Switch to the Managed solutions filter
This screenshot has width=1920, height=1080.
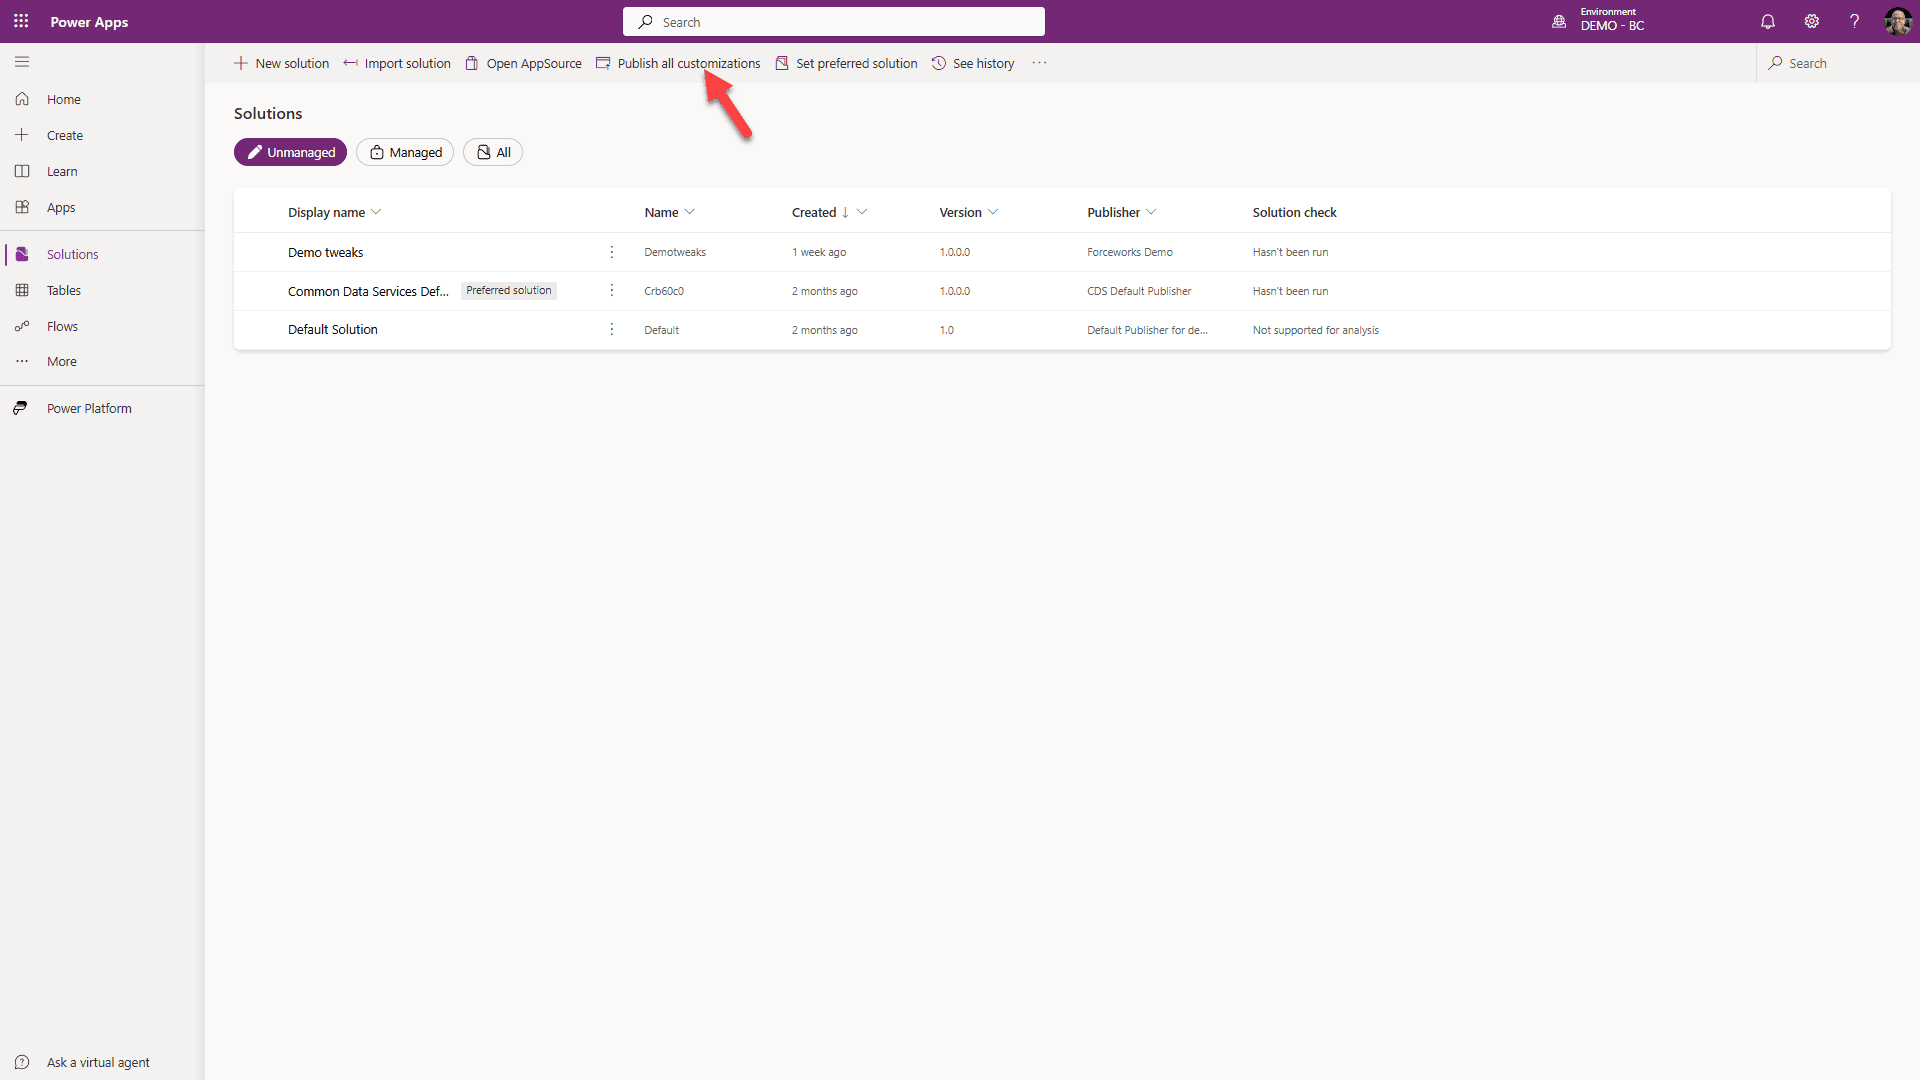(404, 152)
